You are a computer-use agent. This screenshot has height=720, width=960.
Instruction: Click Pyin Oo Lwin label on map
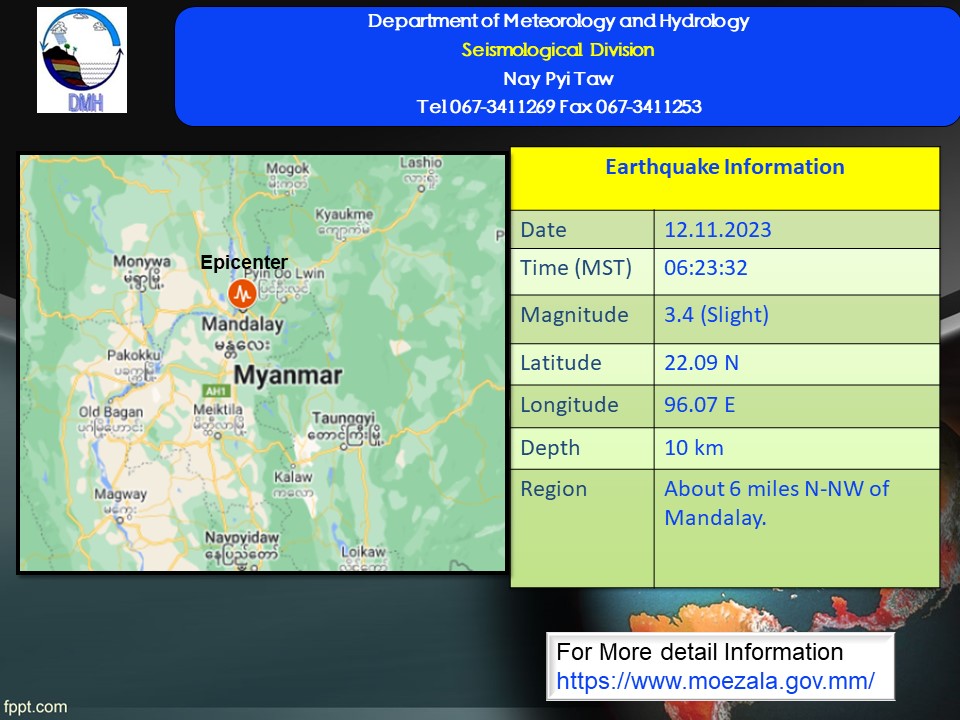pos(285,274)
